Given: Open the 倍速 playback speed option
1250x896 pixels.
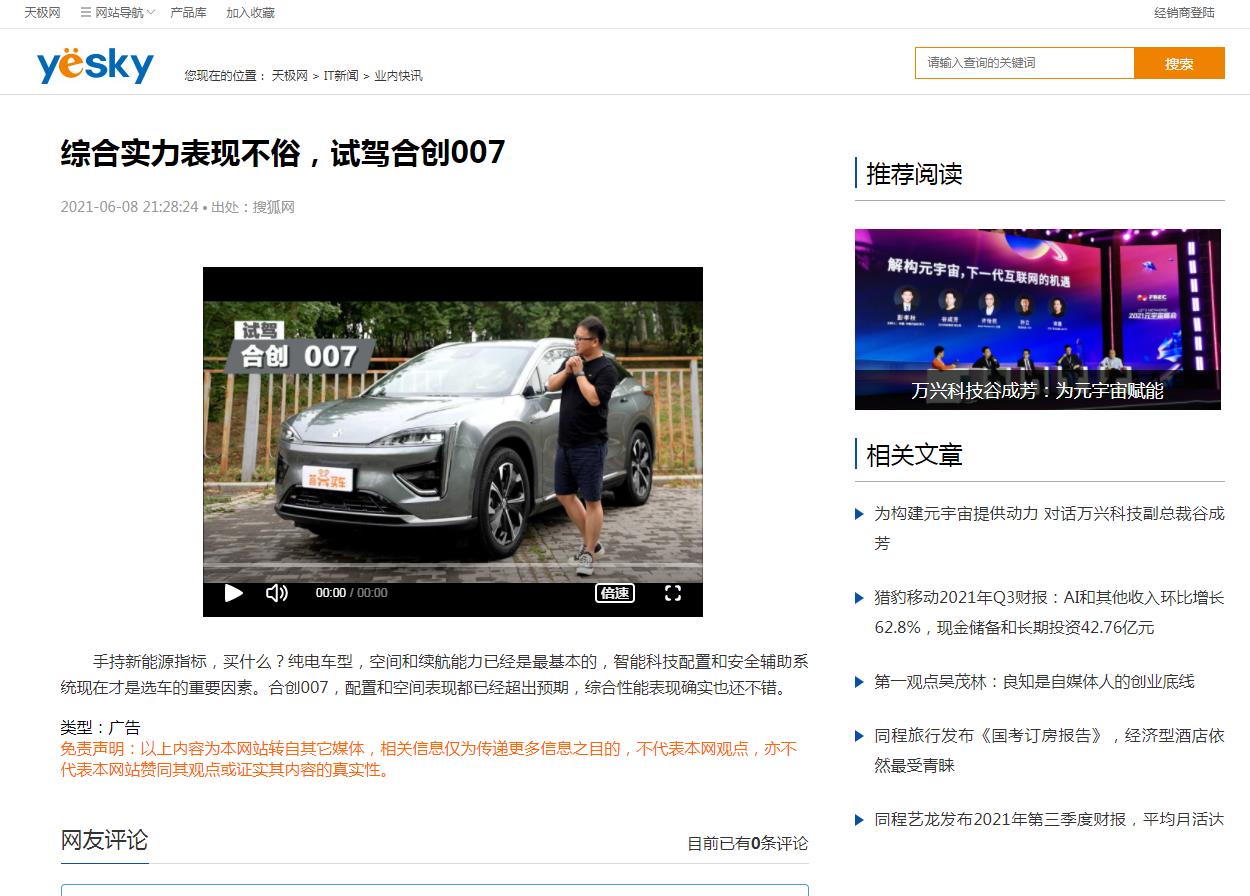Looking at the screenshot, I should tap(614, 593).
